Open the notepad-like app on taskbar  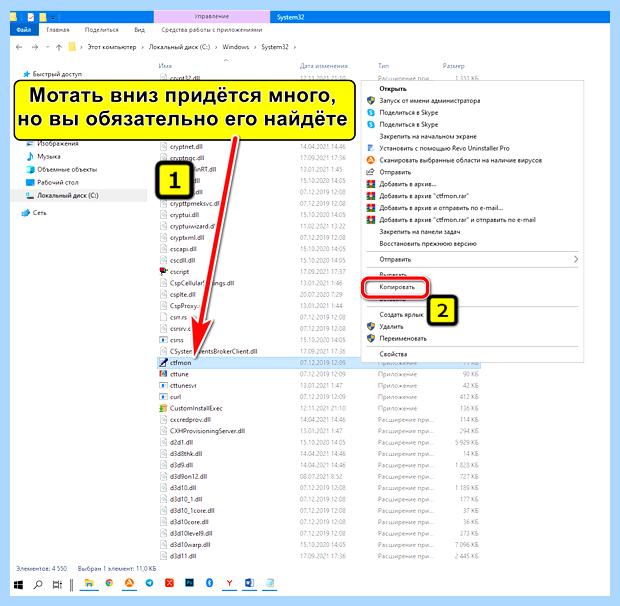pyautogui.click(x=270, y=583)
